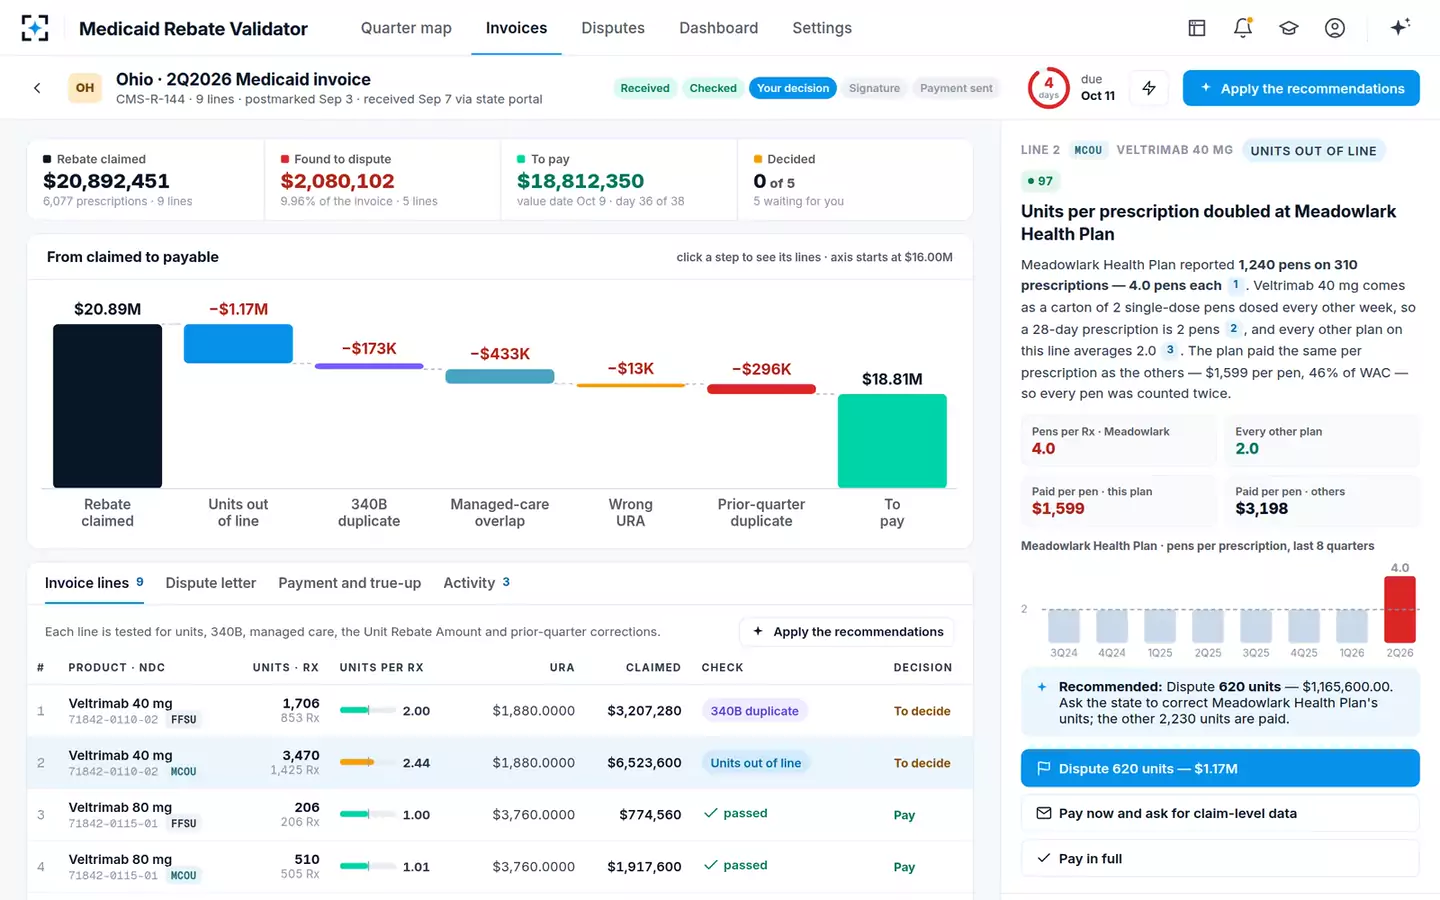Click the Found to dispute summary card
The height and width of the screenshot is (900, 1440).
click(x=382, y=180)
